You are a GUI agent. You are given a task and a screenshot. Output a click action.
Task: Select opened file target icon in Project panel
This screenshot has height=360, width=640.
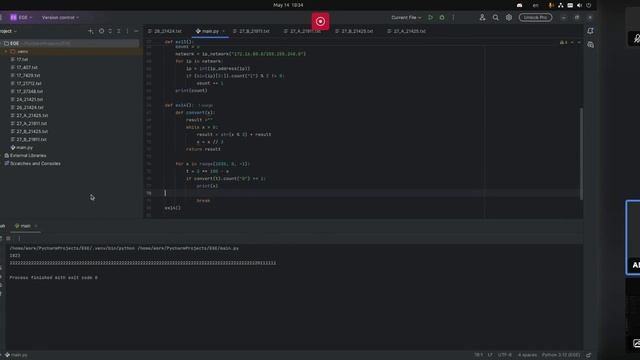click(101, 31)
